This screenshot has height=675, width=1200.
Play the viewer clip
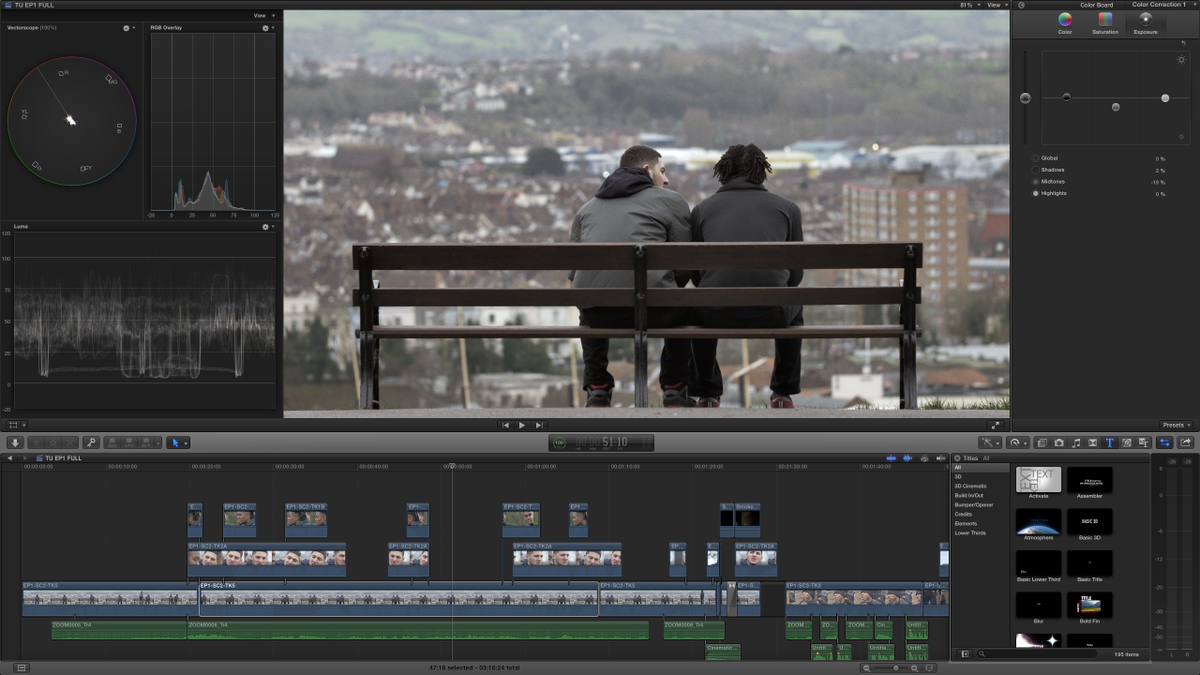pos(521,425)
